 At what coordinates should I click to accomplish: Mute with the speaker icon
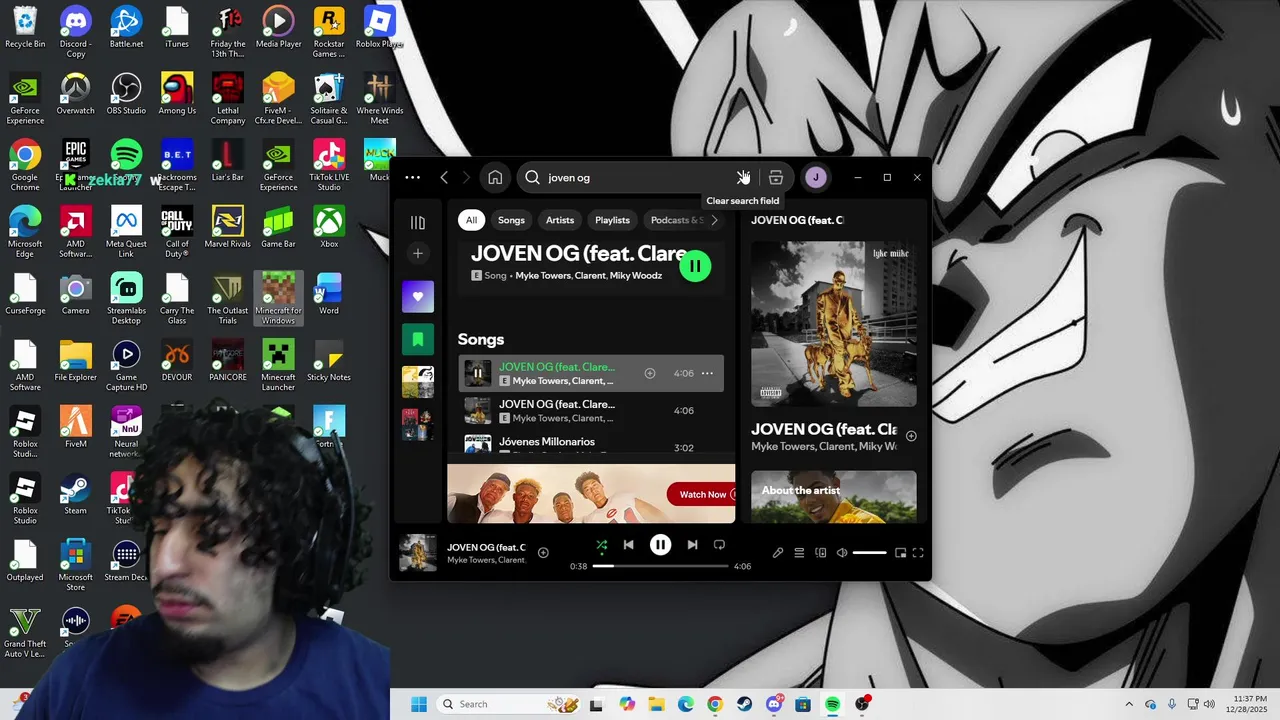tap(842, 553)
